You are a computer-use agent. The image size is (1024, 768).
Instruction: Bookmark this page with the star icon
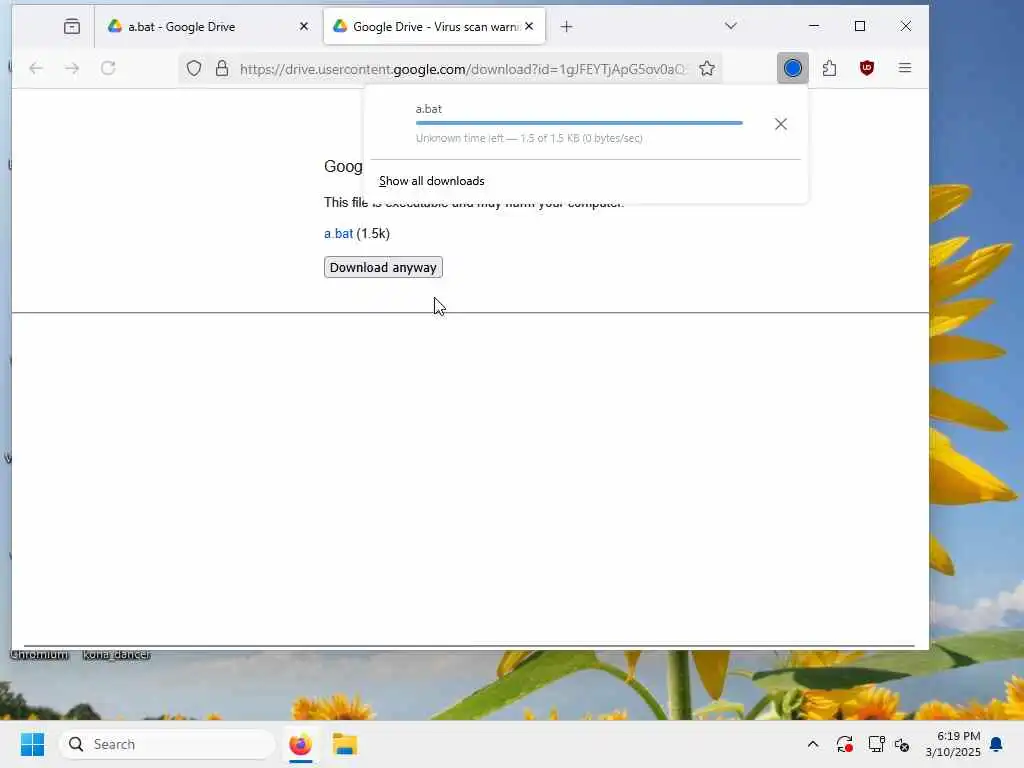(x=707, y=69)
